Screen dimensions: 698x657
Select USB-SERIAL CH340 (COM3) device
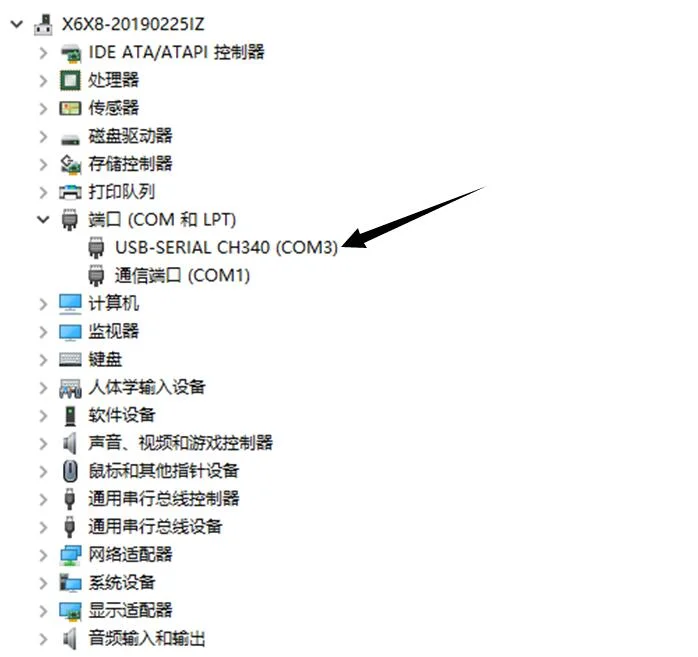[226, 247]
